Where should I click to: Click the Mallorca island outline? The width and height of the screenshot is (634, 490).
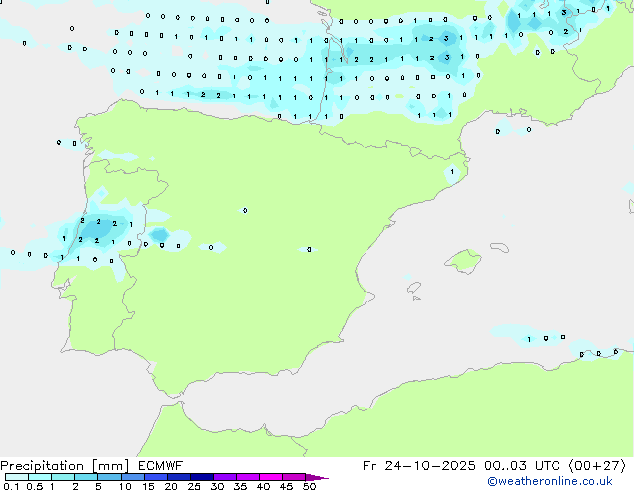point(463,261)
